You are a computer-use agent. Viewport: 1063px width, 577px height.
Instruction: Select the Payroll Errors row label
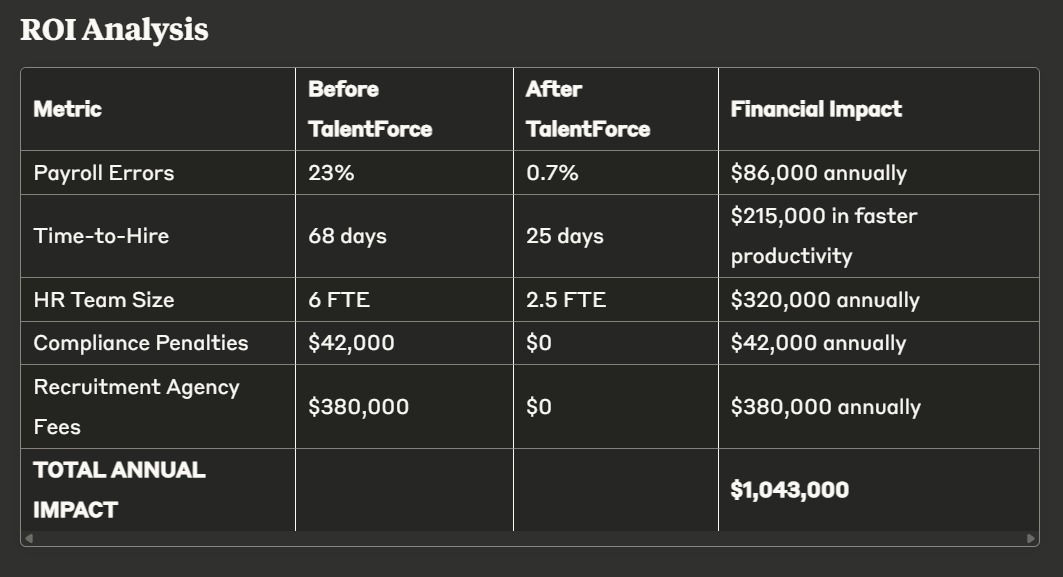pos(104,173)
